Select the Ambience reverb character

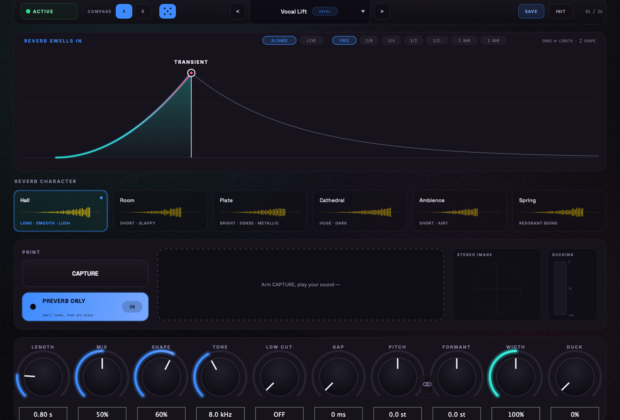459,211
